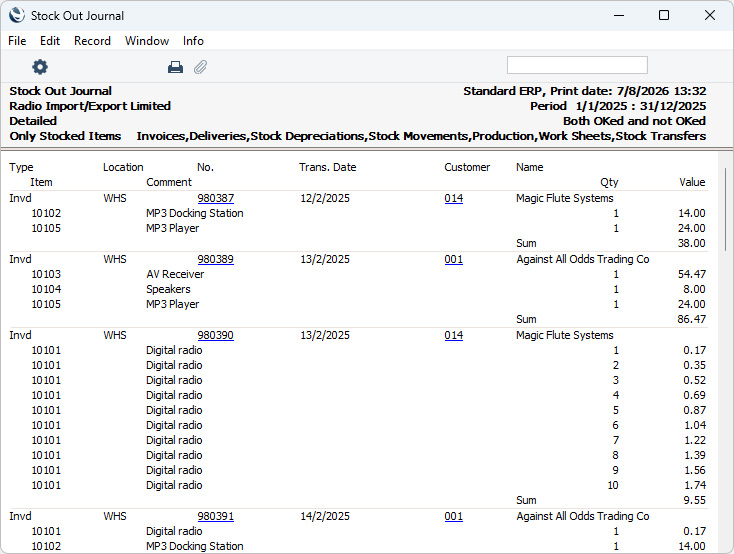Click the Digital radio row with quantity 10
The image size is (734, 554).
(358, 485)
